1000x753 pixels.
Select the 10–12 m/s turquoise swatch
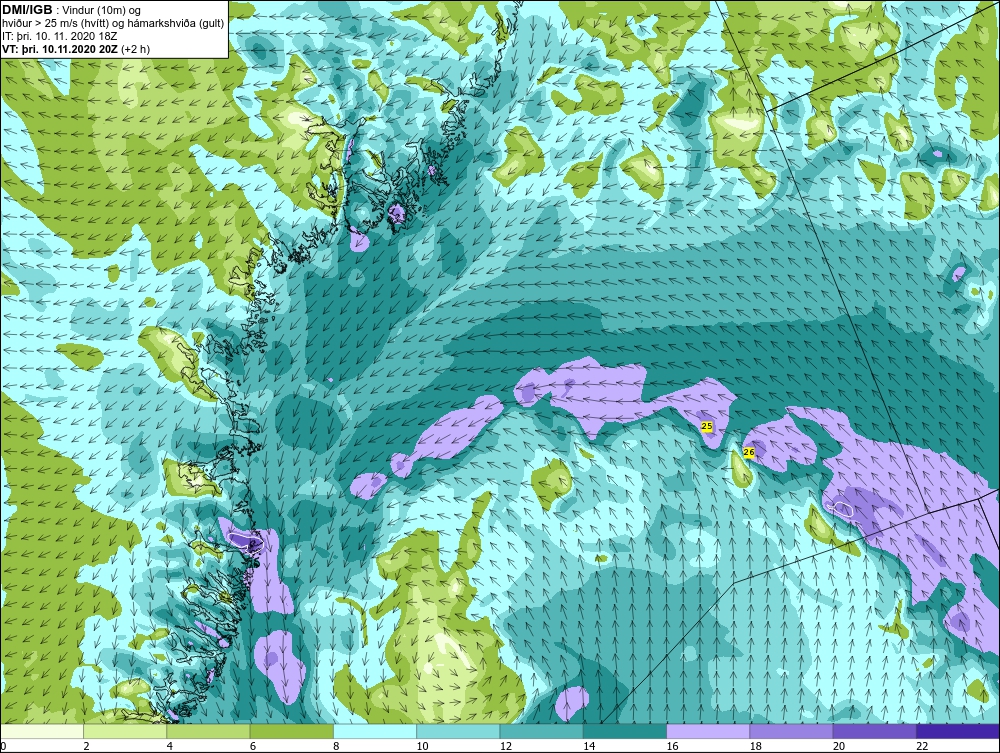458,731
